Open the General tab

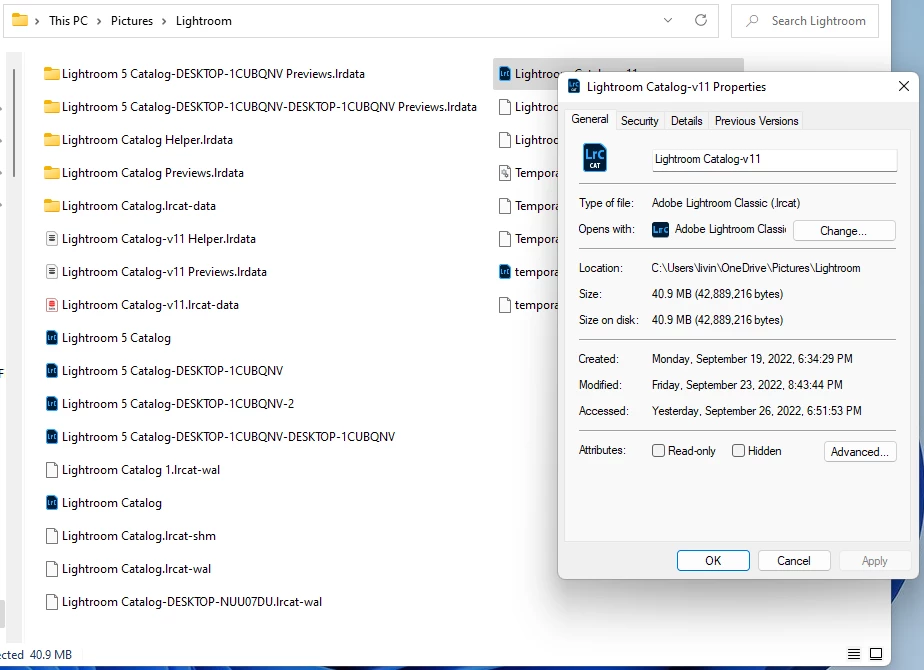[x=590, y=119]
